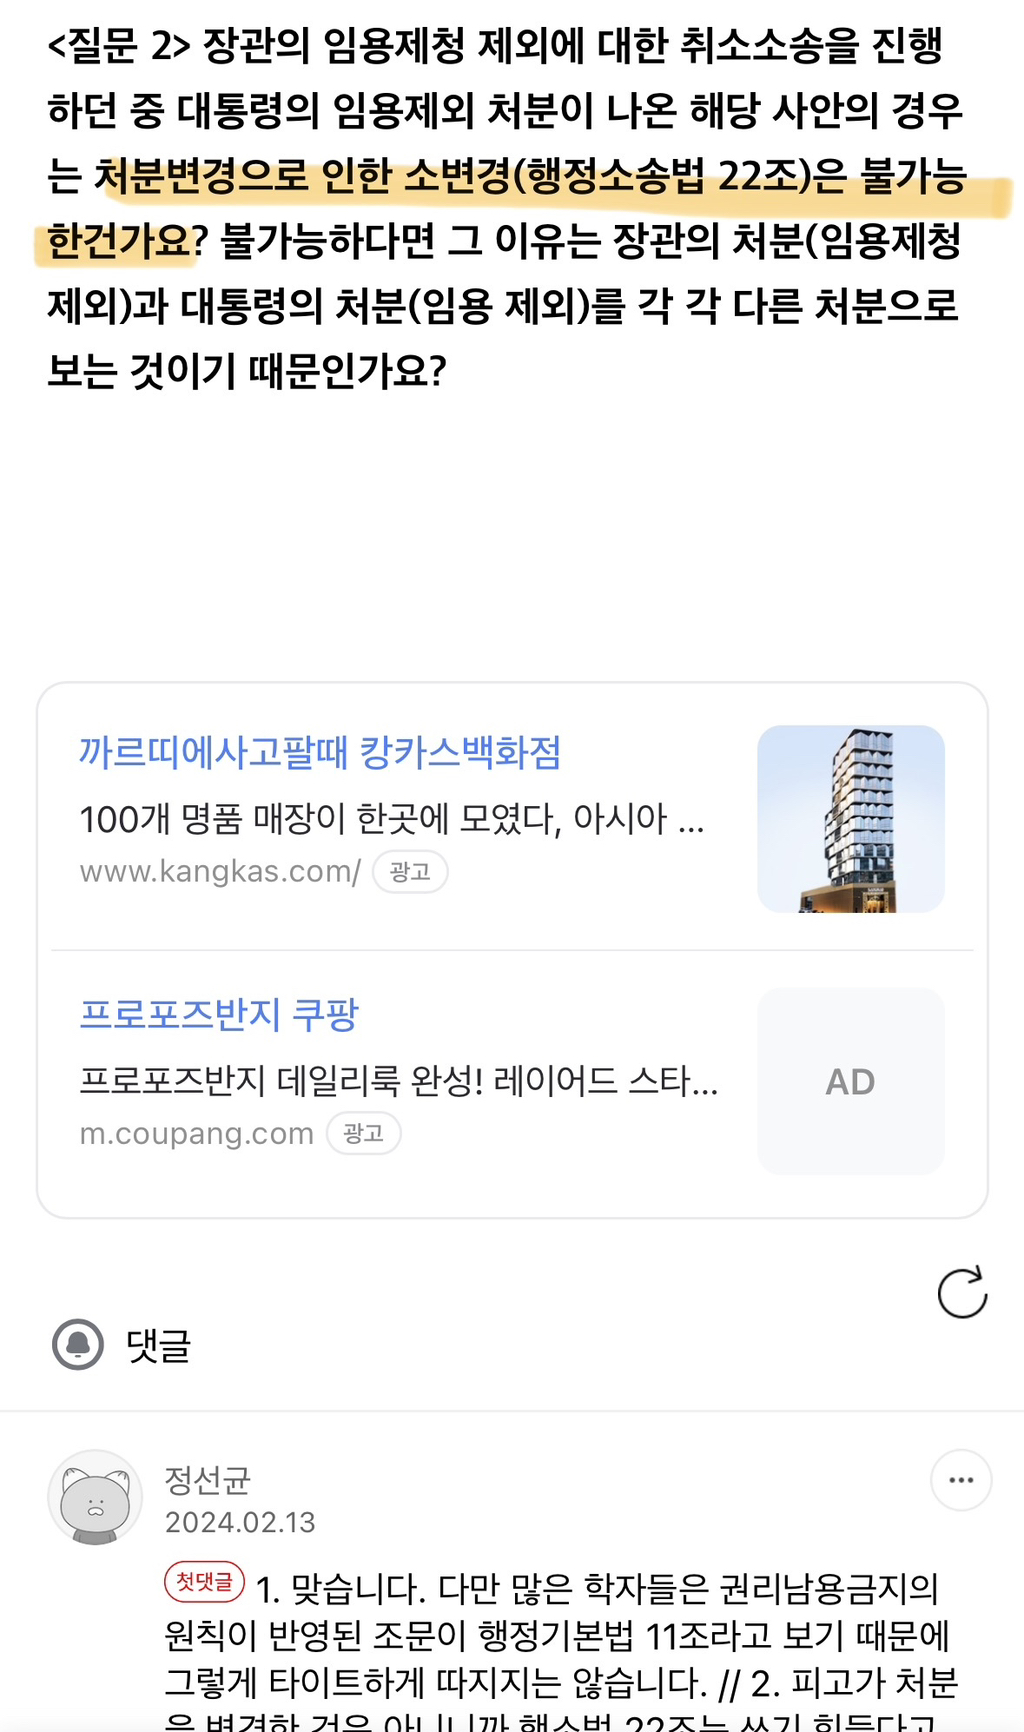Click the 100개 명품 매장 ad description
The height and width of the screenshot is (1732, 1024).
tap(391, 819)
